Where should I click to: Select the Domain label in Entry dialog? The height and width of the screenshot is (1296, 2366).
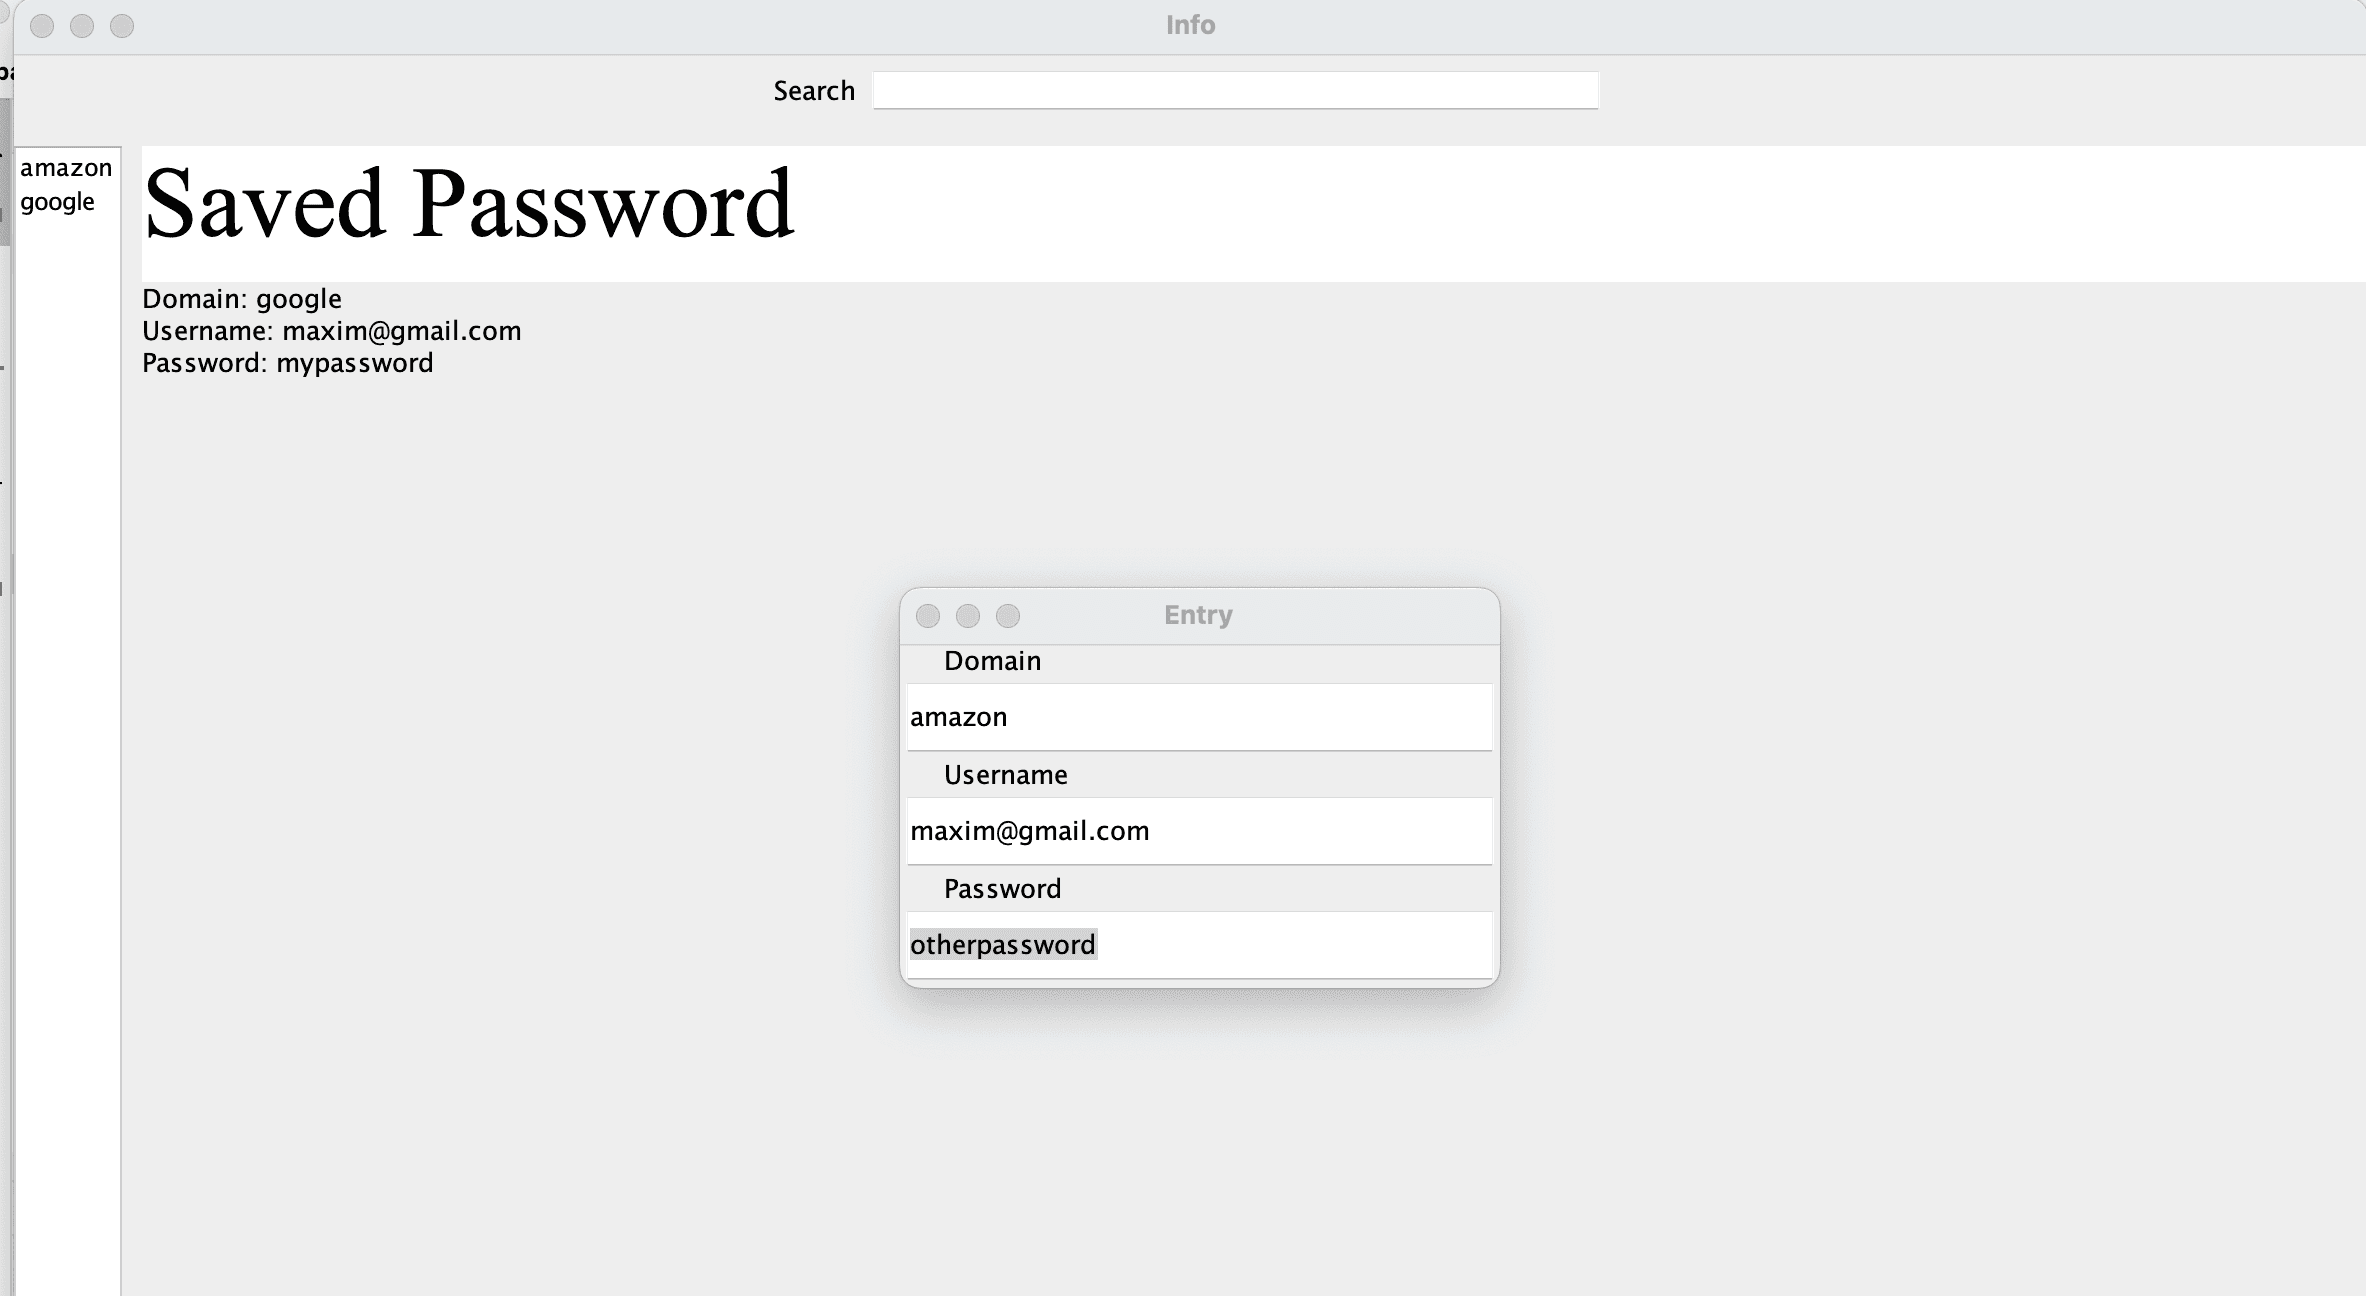991,659
